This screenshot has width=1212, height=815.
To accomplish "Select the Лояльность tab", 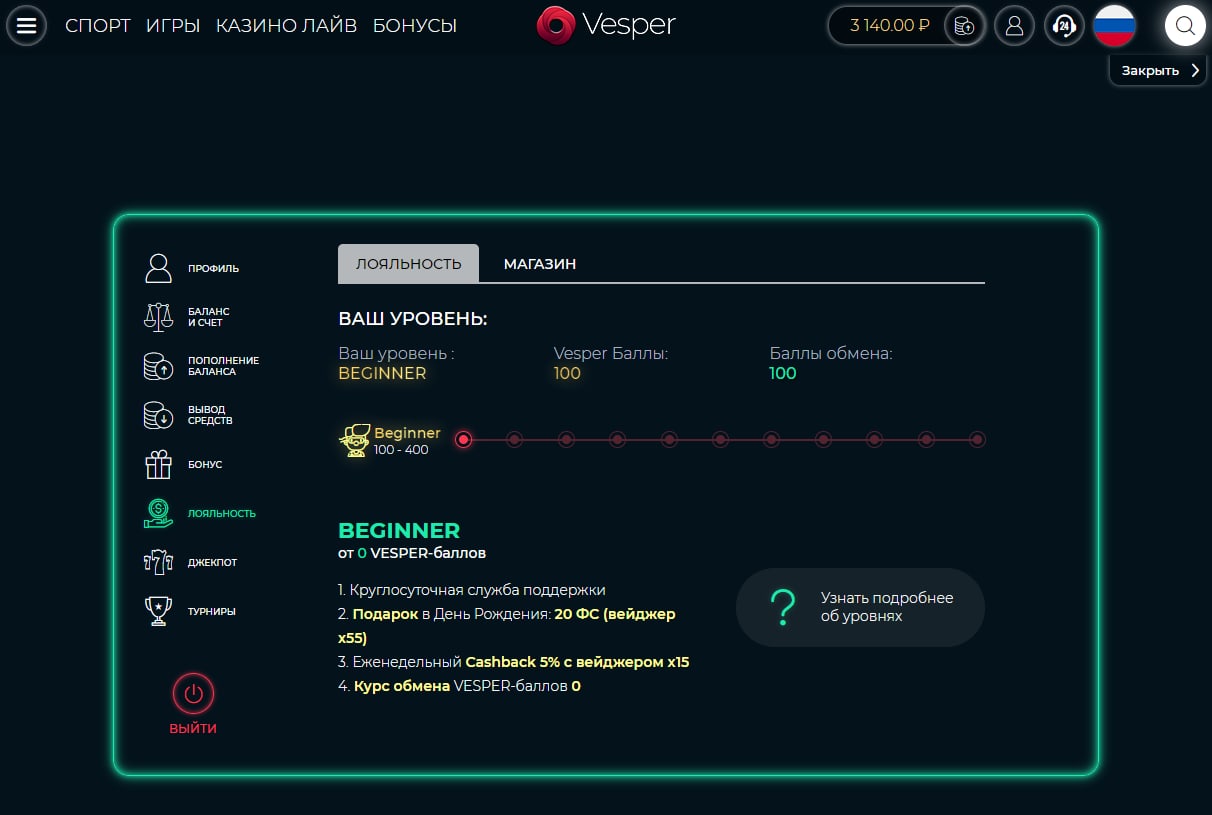I will point(408,264).
